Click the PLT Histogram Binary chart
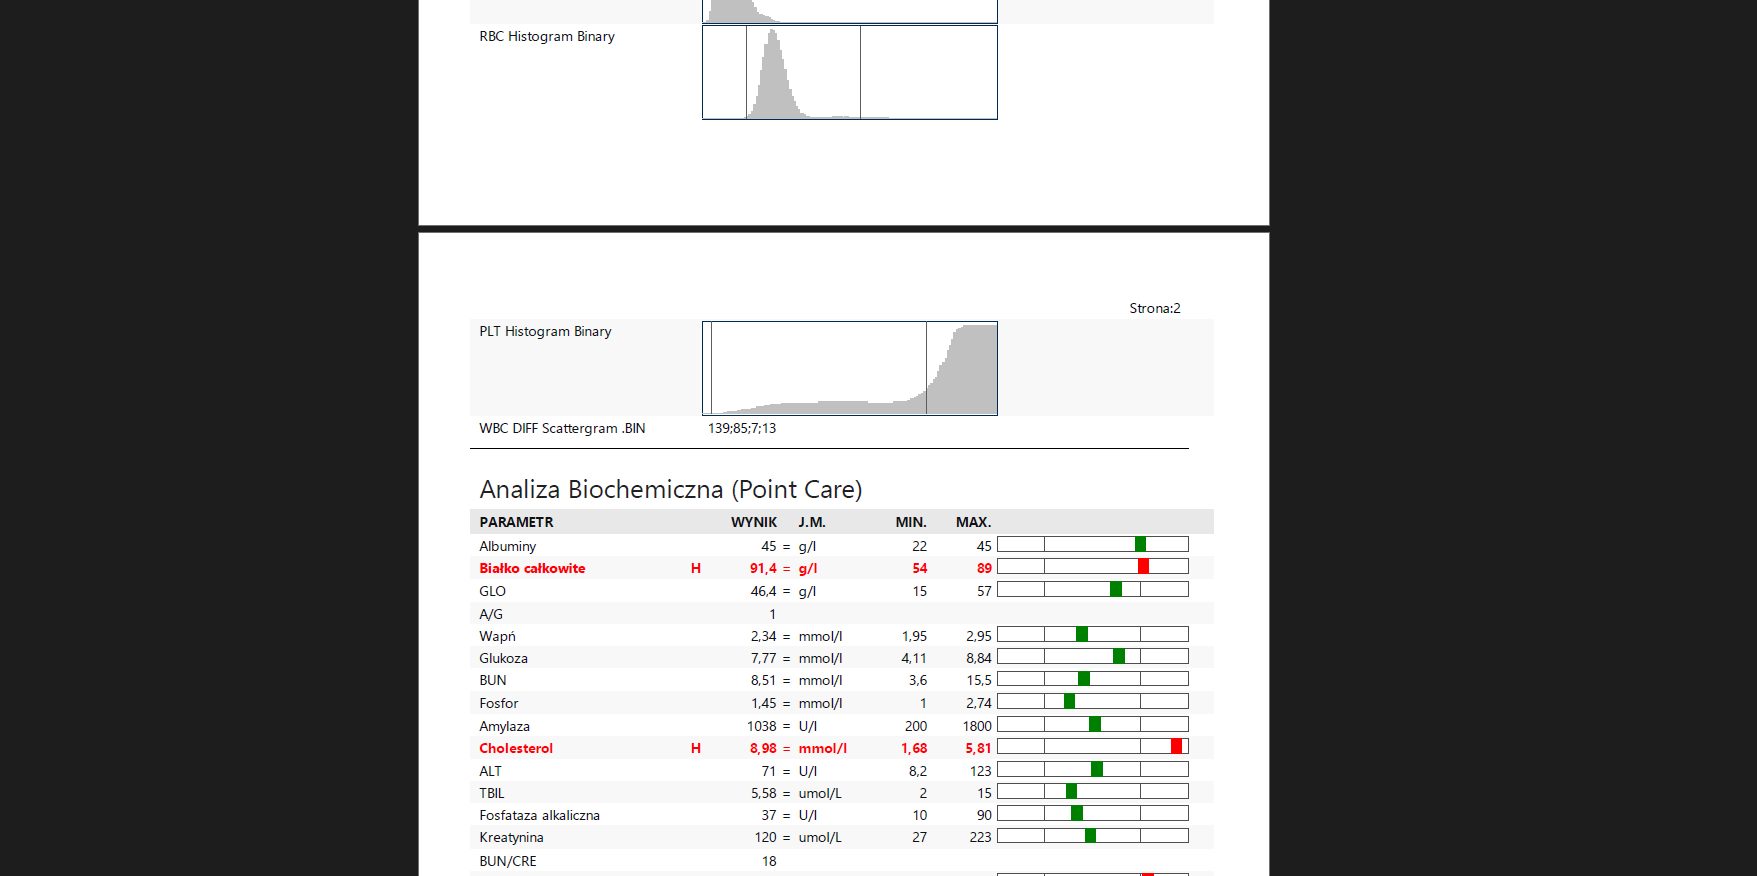 (x=849, y=368)
